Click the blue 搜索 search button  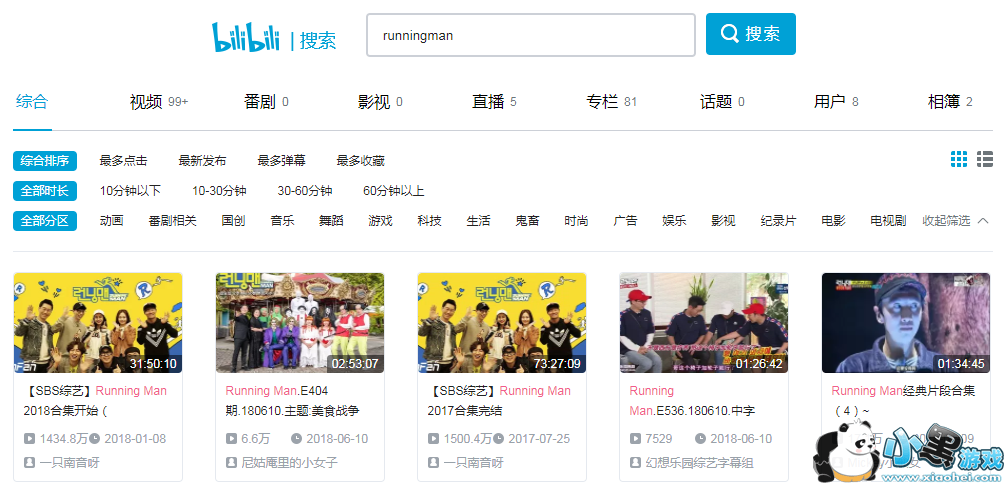point(751,34)
